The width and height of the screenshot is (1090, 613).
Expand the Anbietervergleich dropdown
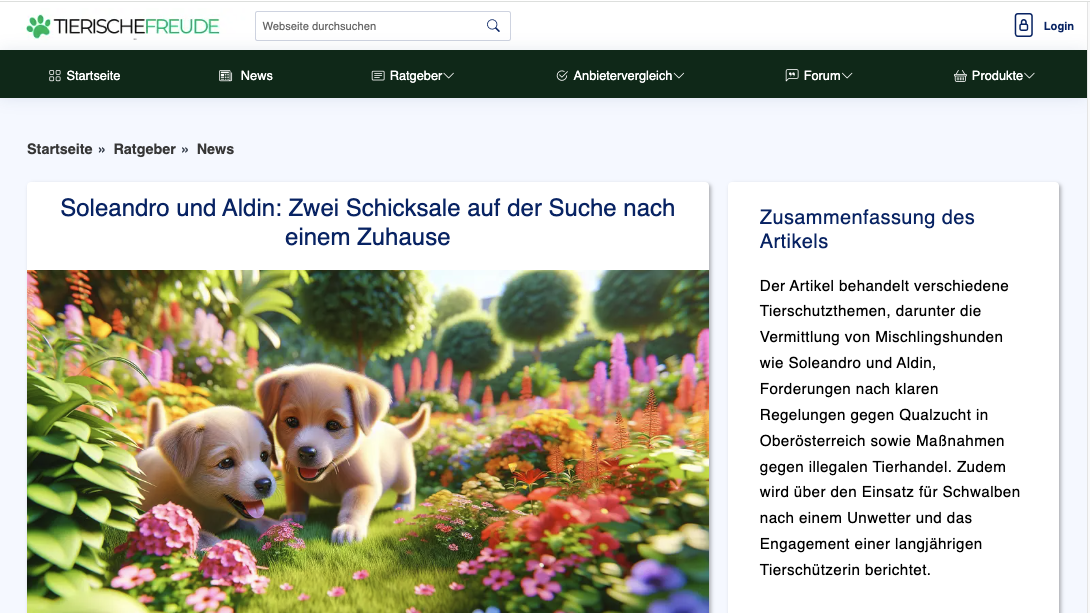(x=679, y=74)
